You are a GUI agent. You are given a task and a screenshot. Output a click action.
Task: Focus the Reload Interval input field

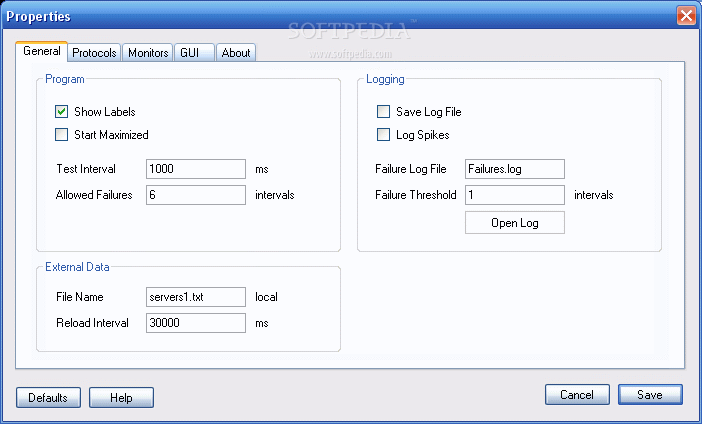coord(196,323)
